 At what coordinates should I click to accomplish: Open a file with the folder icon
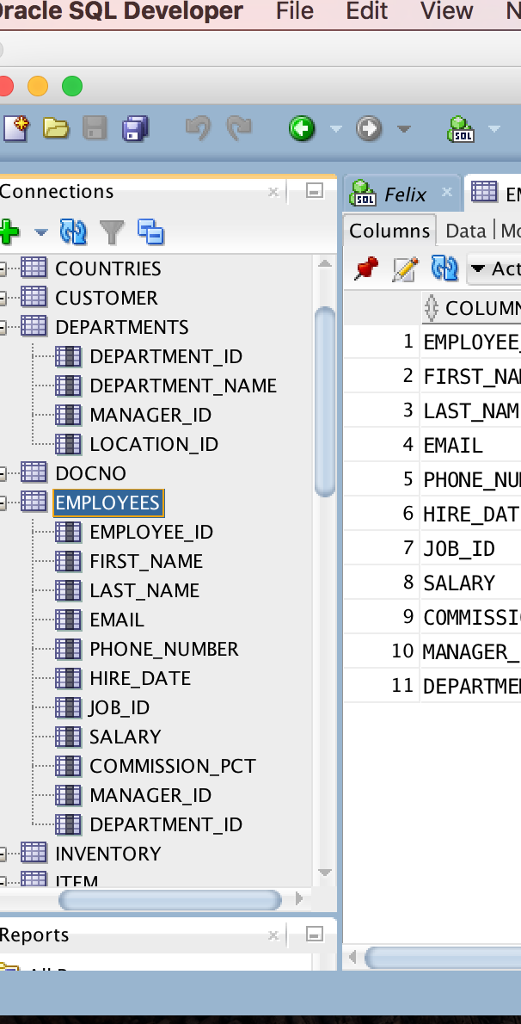pos(56,129)
